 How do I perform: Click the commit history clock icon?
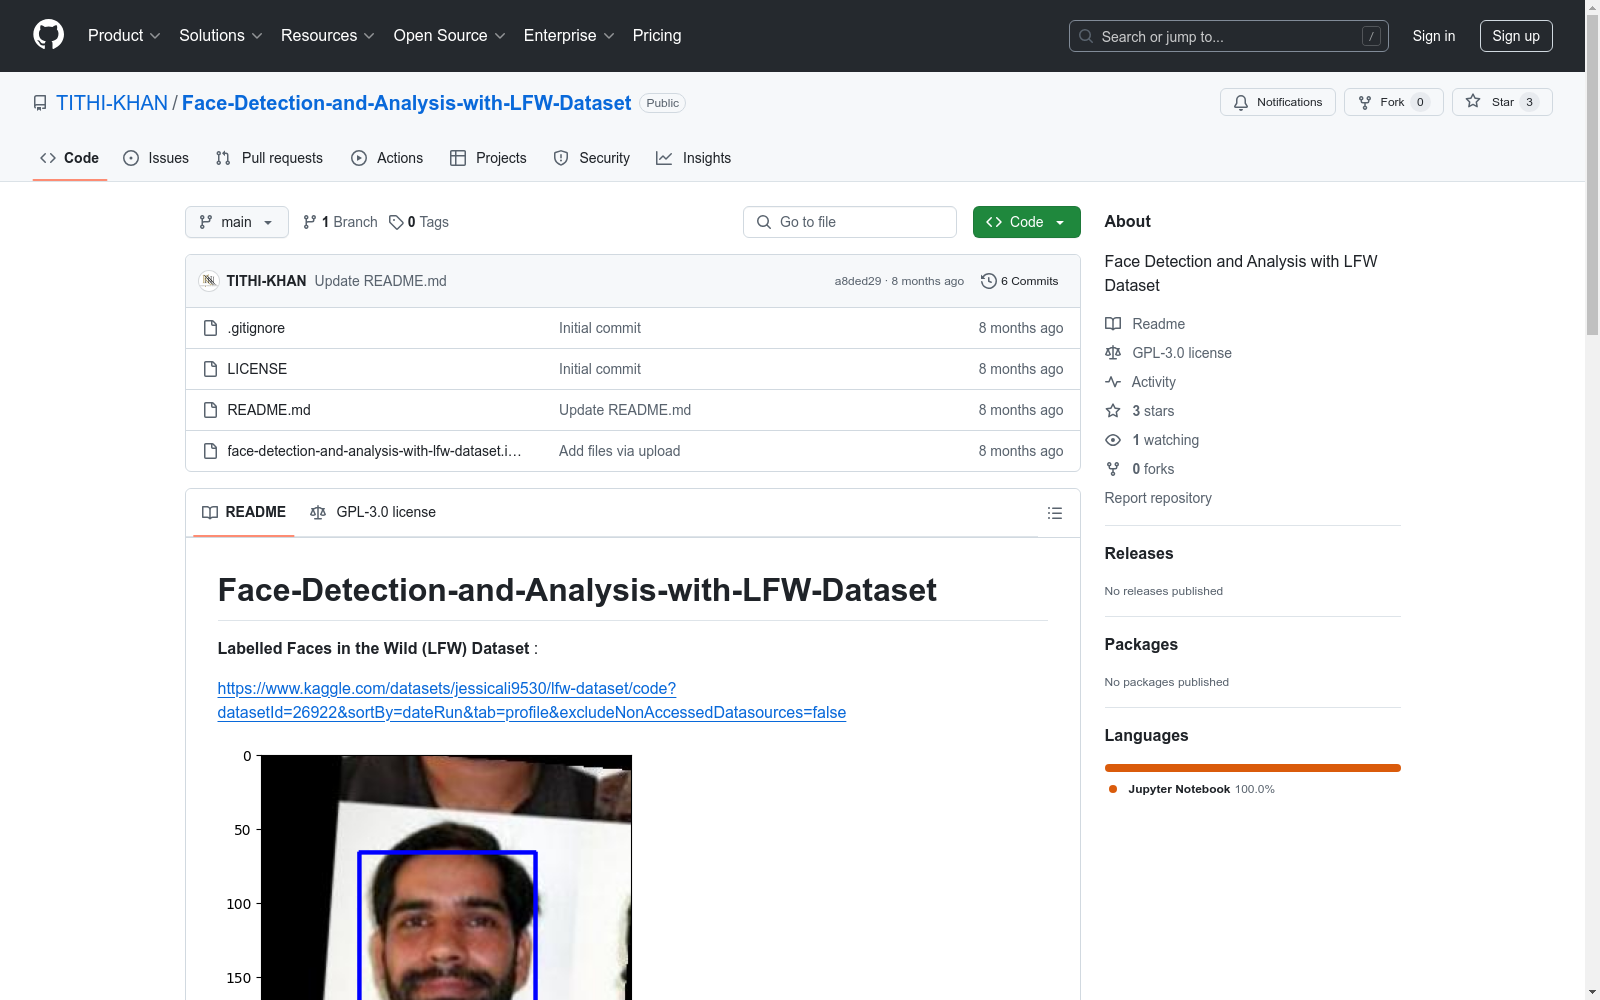[x=988, y=281]
